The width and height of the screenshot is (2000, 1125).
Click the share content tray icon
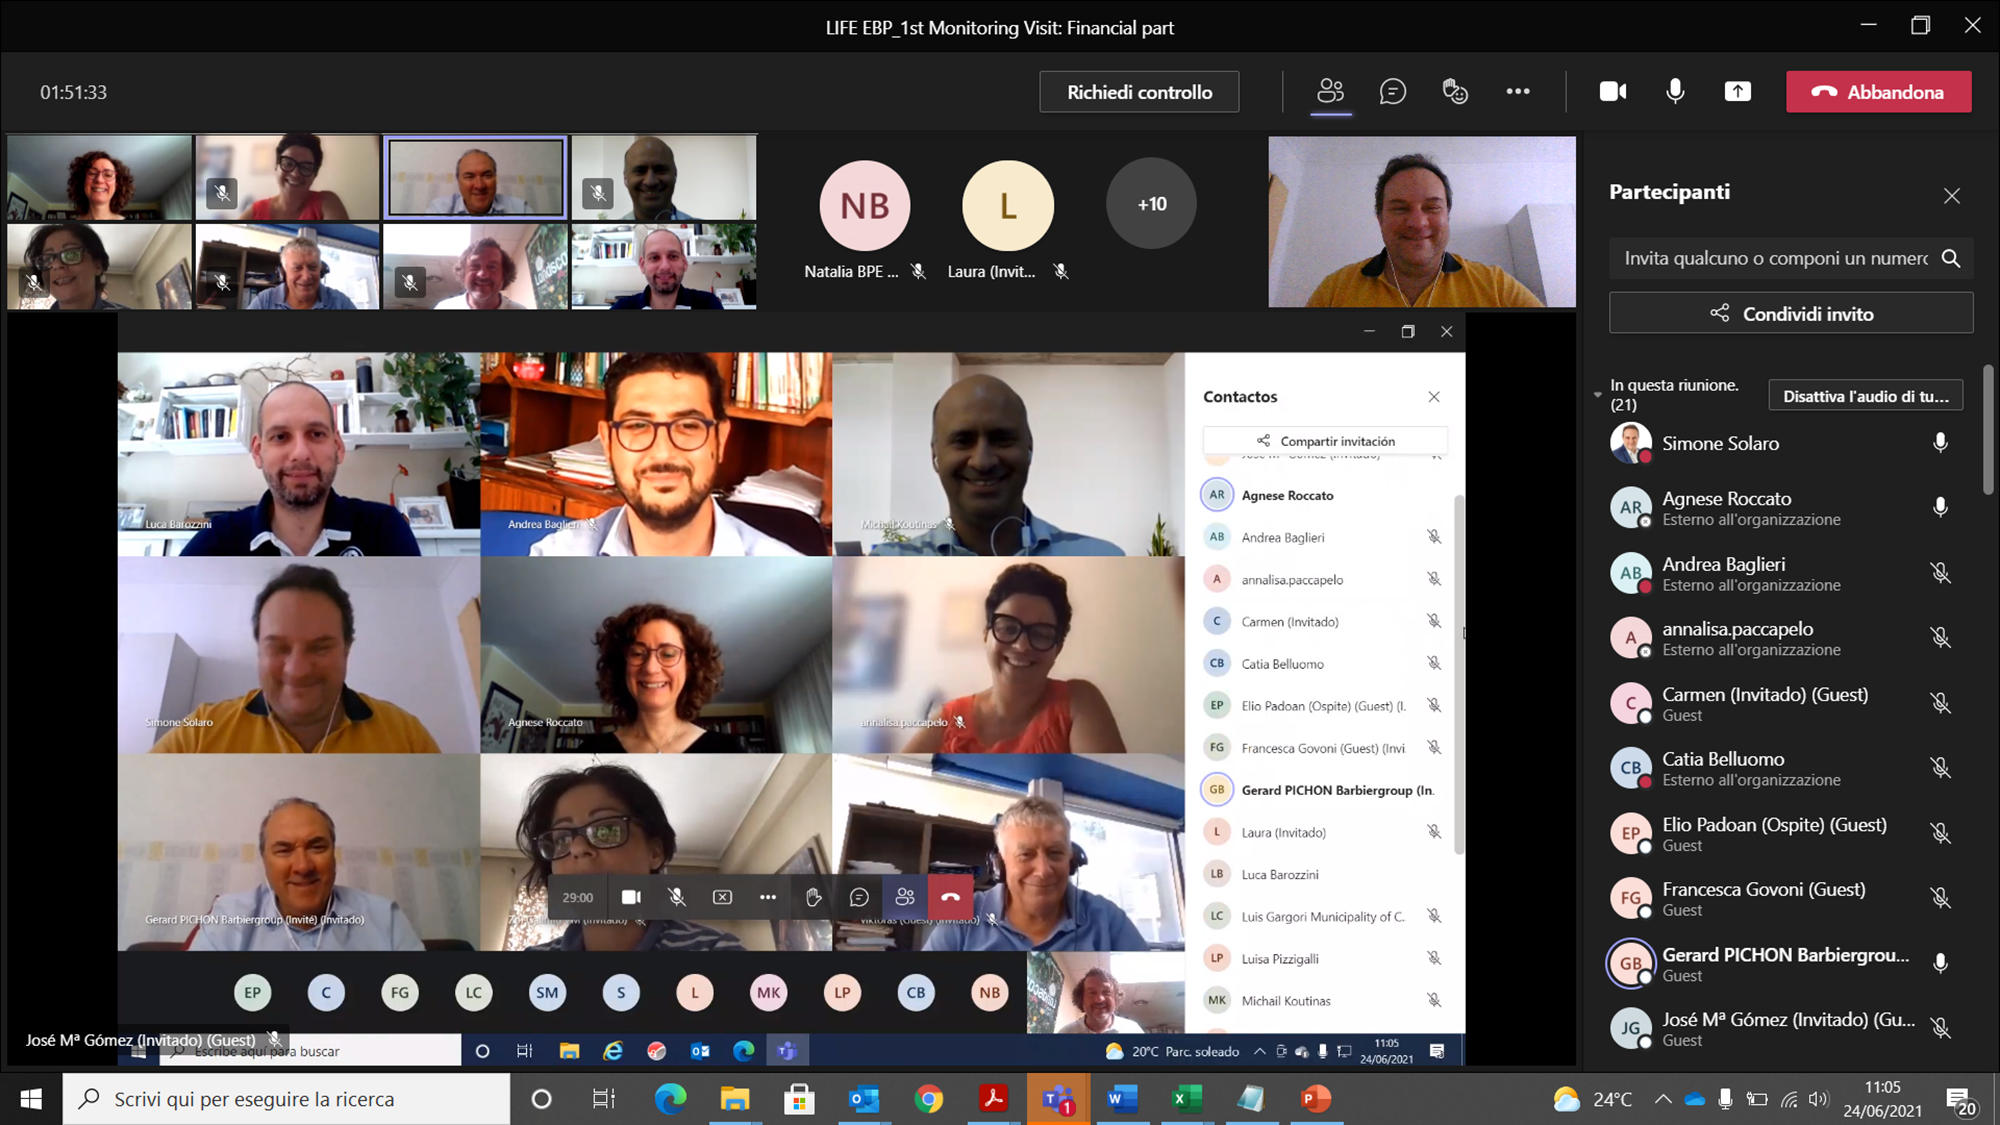[x=1738, y=92]
